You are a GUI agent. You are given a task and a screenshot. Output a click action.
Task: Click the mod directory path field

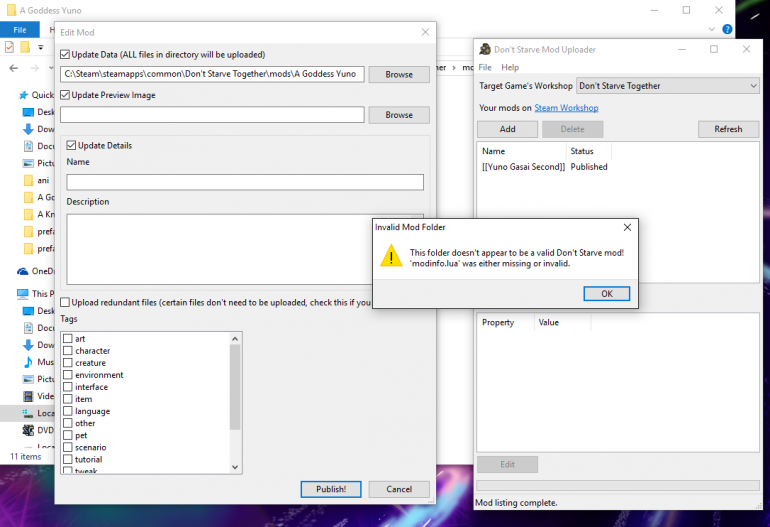point(212,74)
